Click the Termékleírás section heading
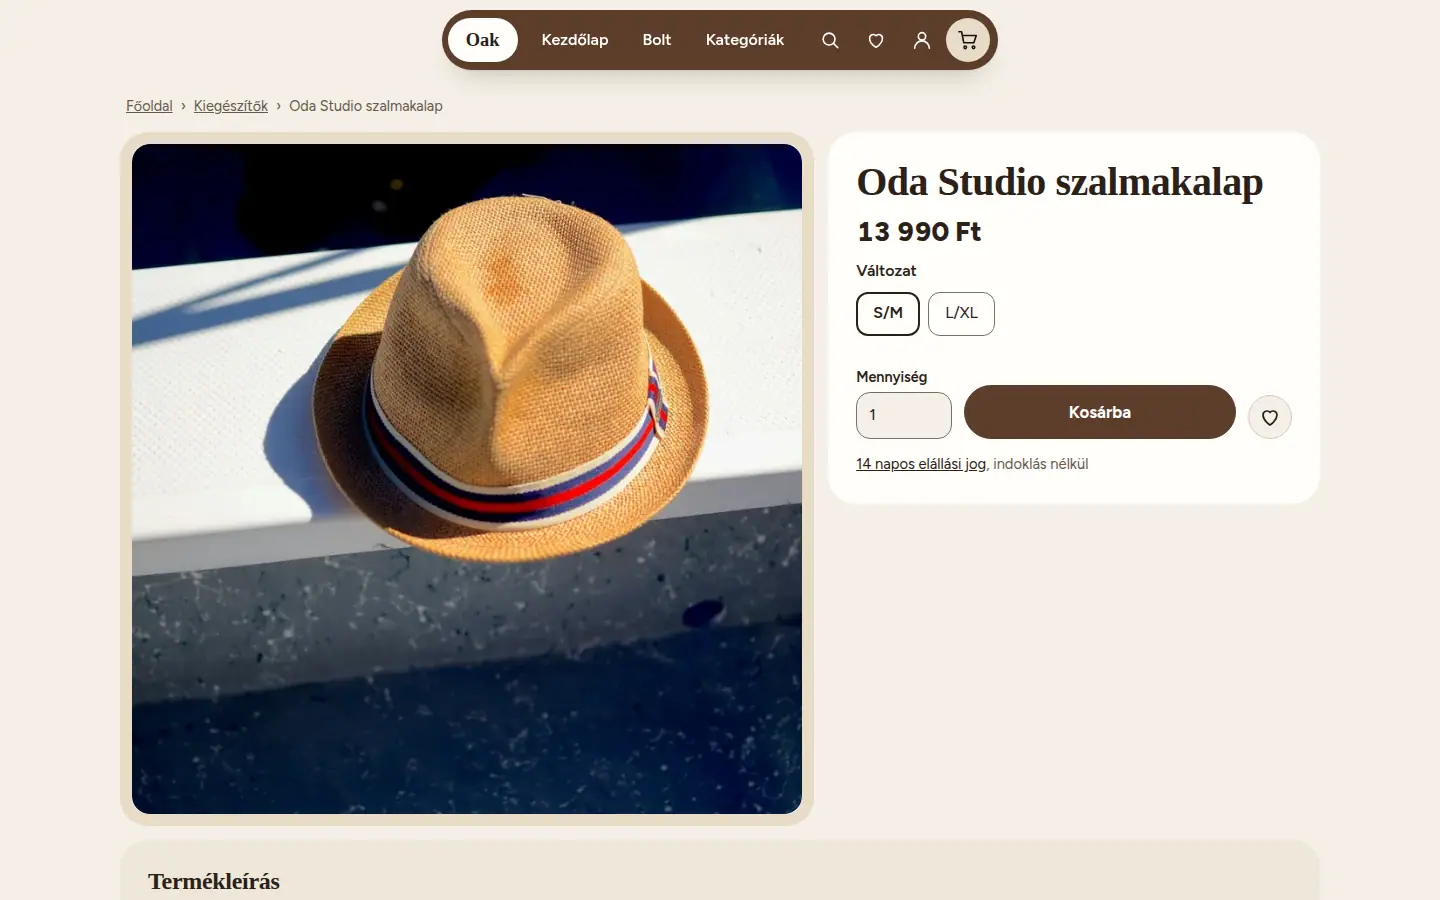The height and width of the screenshot is (900, 1440). tap(214, 881)
